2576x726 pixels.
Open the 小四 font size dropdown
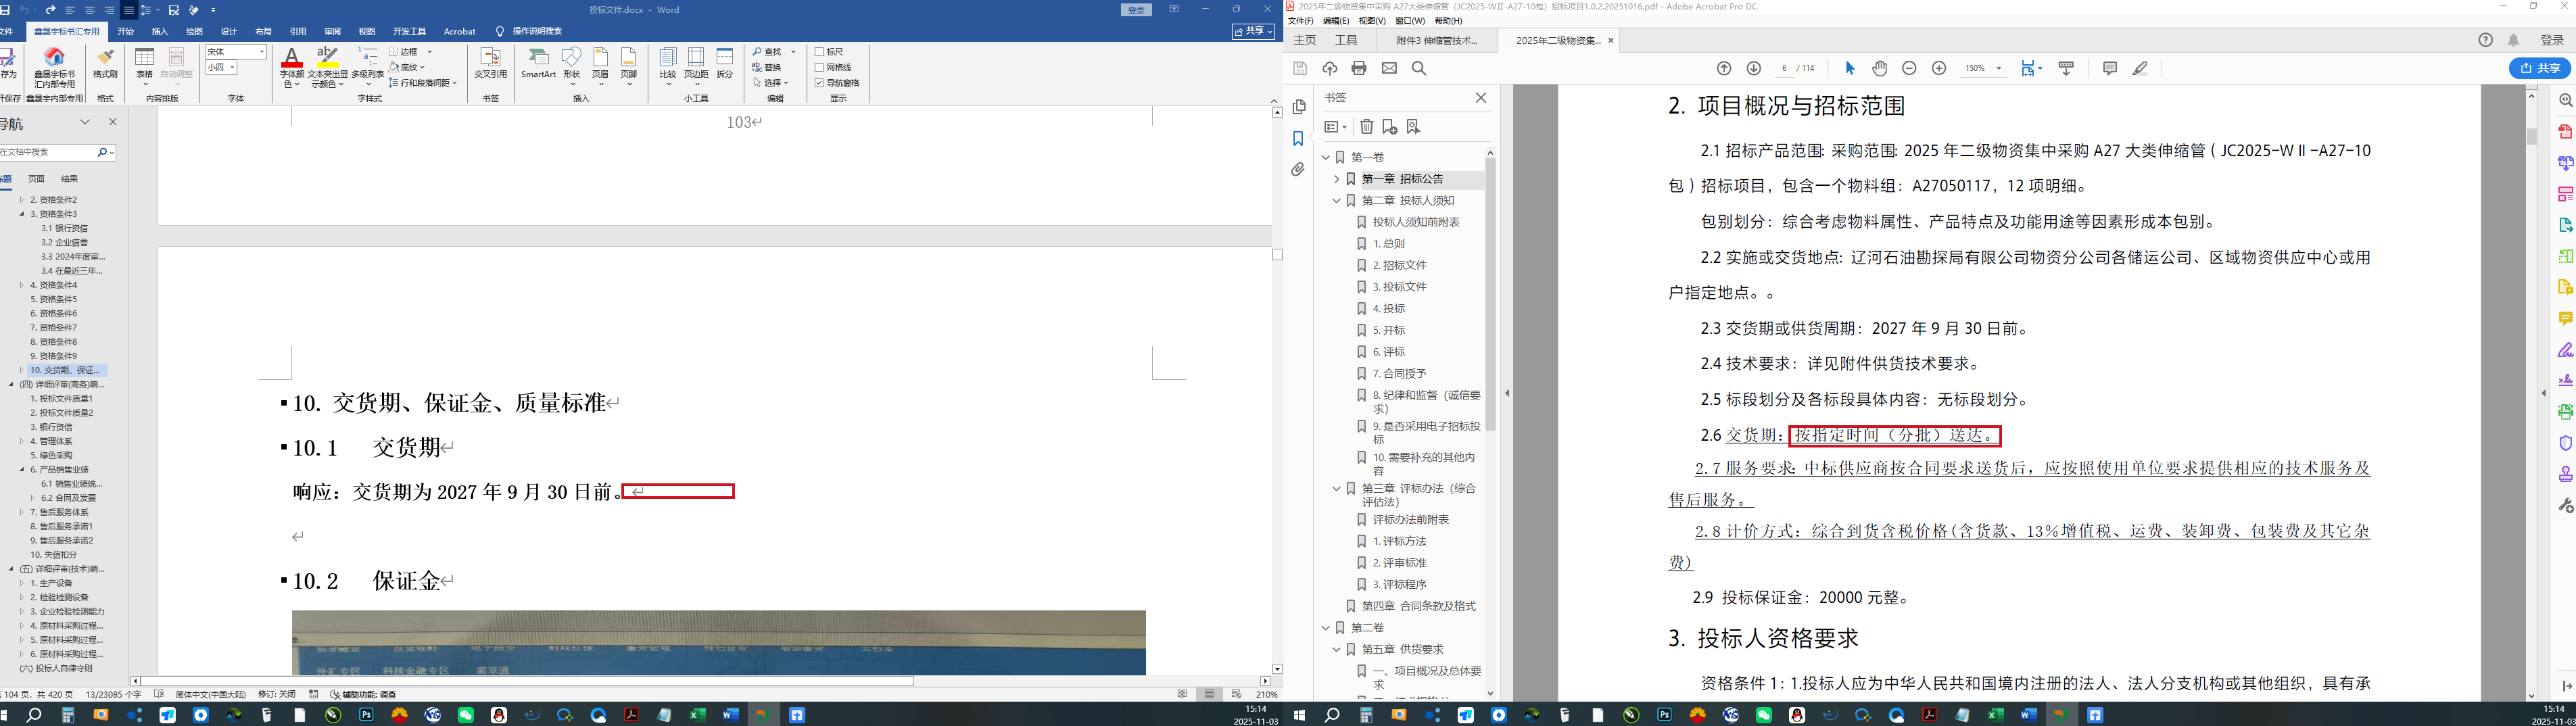coord(232,68)
